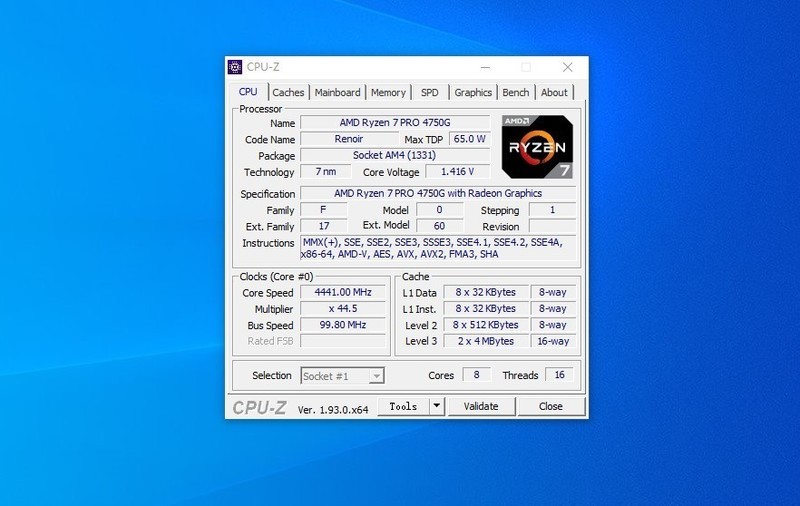The width and height of the screenshot is (800, 506).
Task: Click the Multiplier value x 44.5
Action: coord(343,309)
